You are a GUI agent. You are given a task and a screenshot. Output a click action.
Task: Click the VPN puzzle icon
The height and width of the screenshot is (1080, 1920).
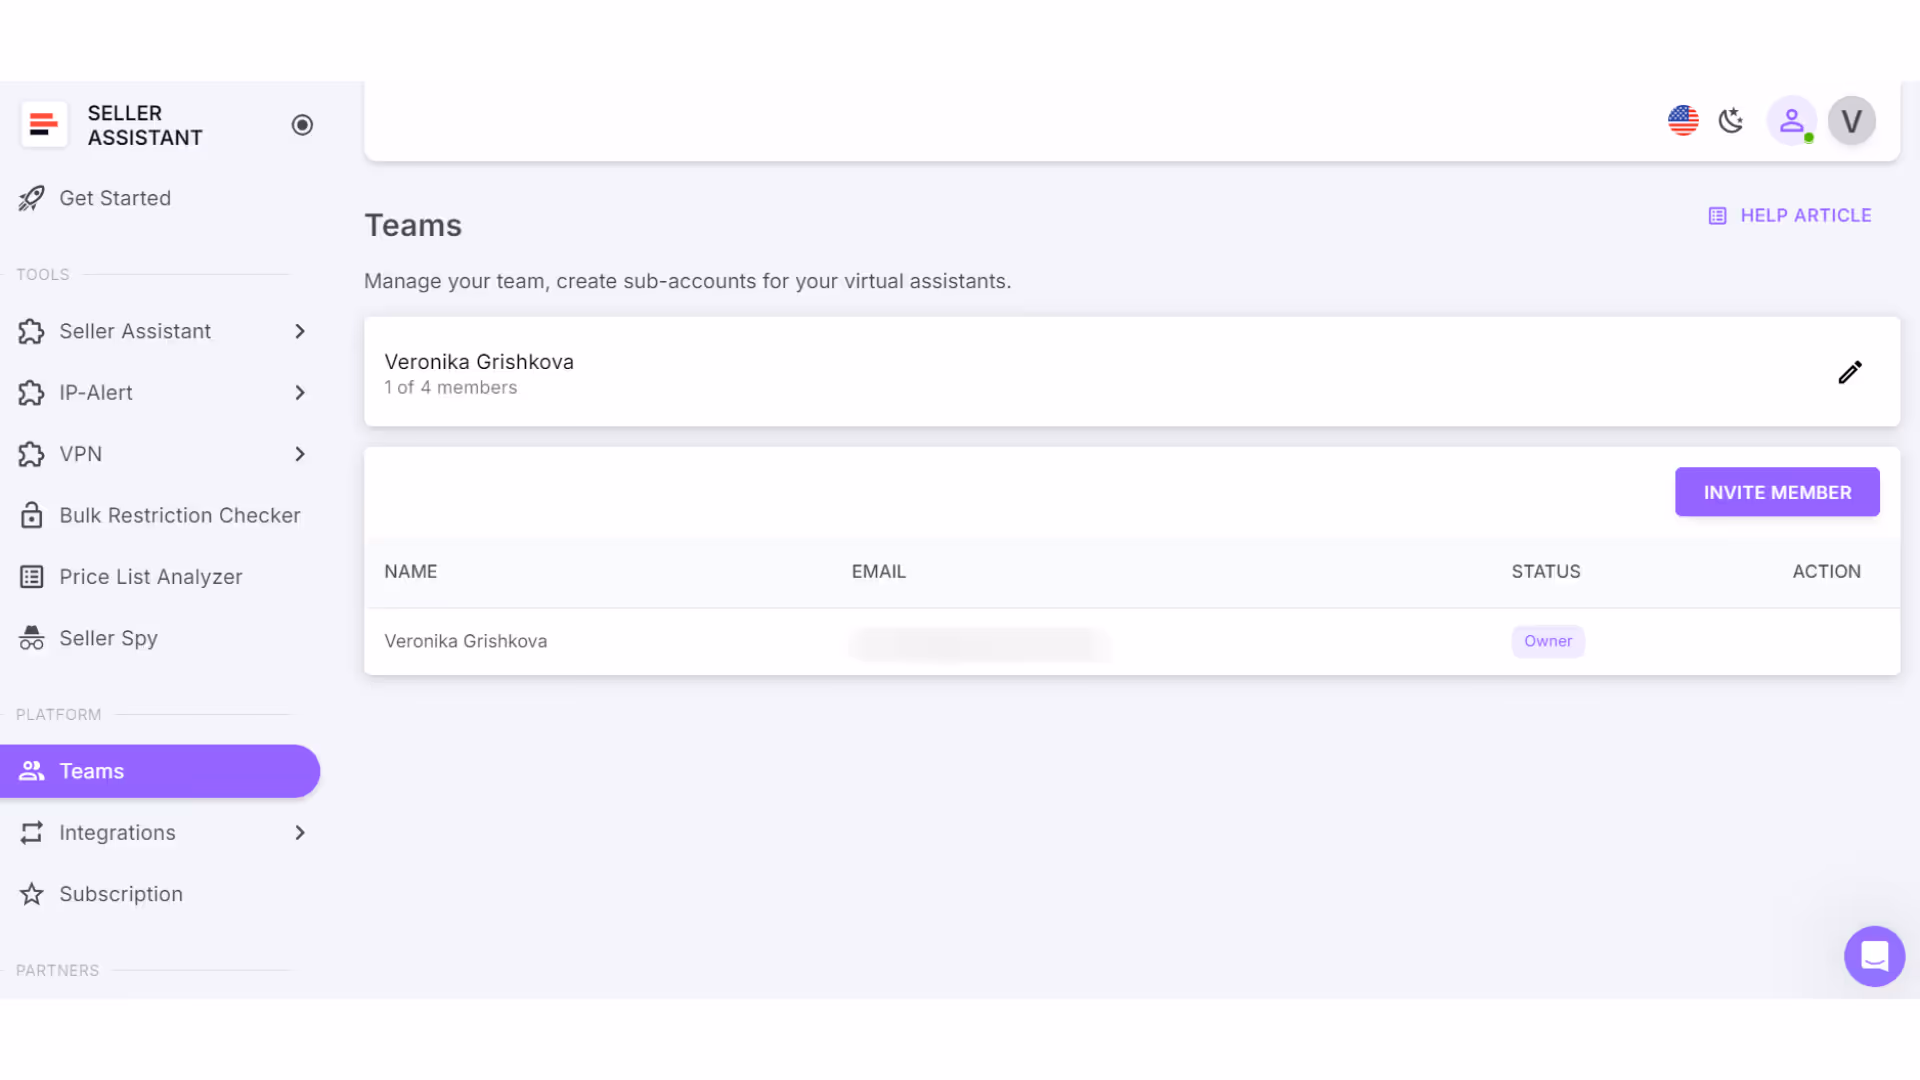coord(32,454)
